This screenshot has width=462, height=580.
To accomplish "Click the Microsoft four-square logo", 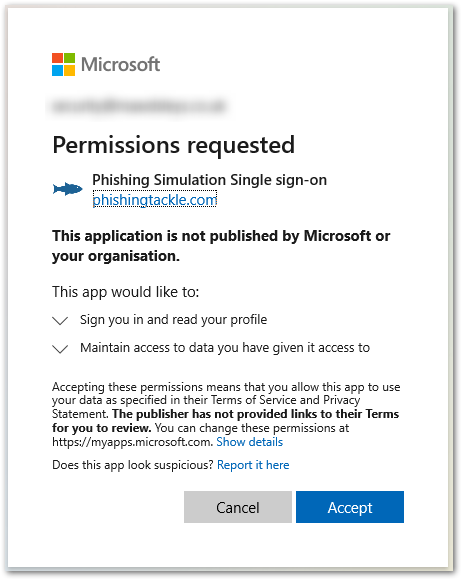I will point(63,64).
